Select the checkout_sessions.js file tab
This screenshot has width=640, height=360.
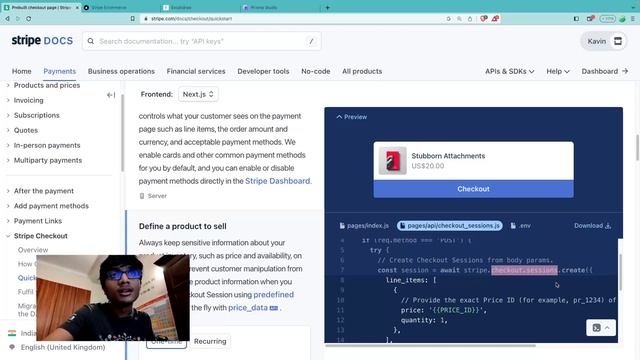point(449,226)
